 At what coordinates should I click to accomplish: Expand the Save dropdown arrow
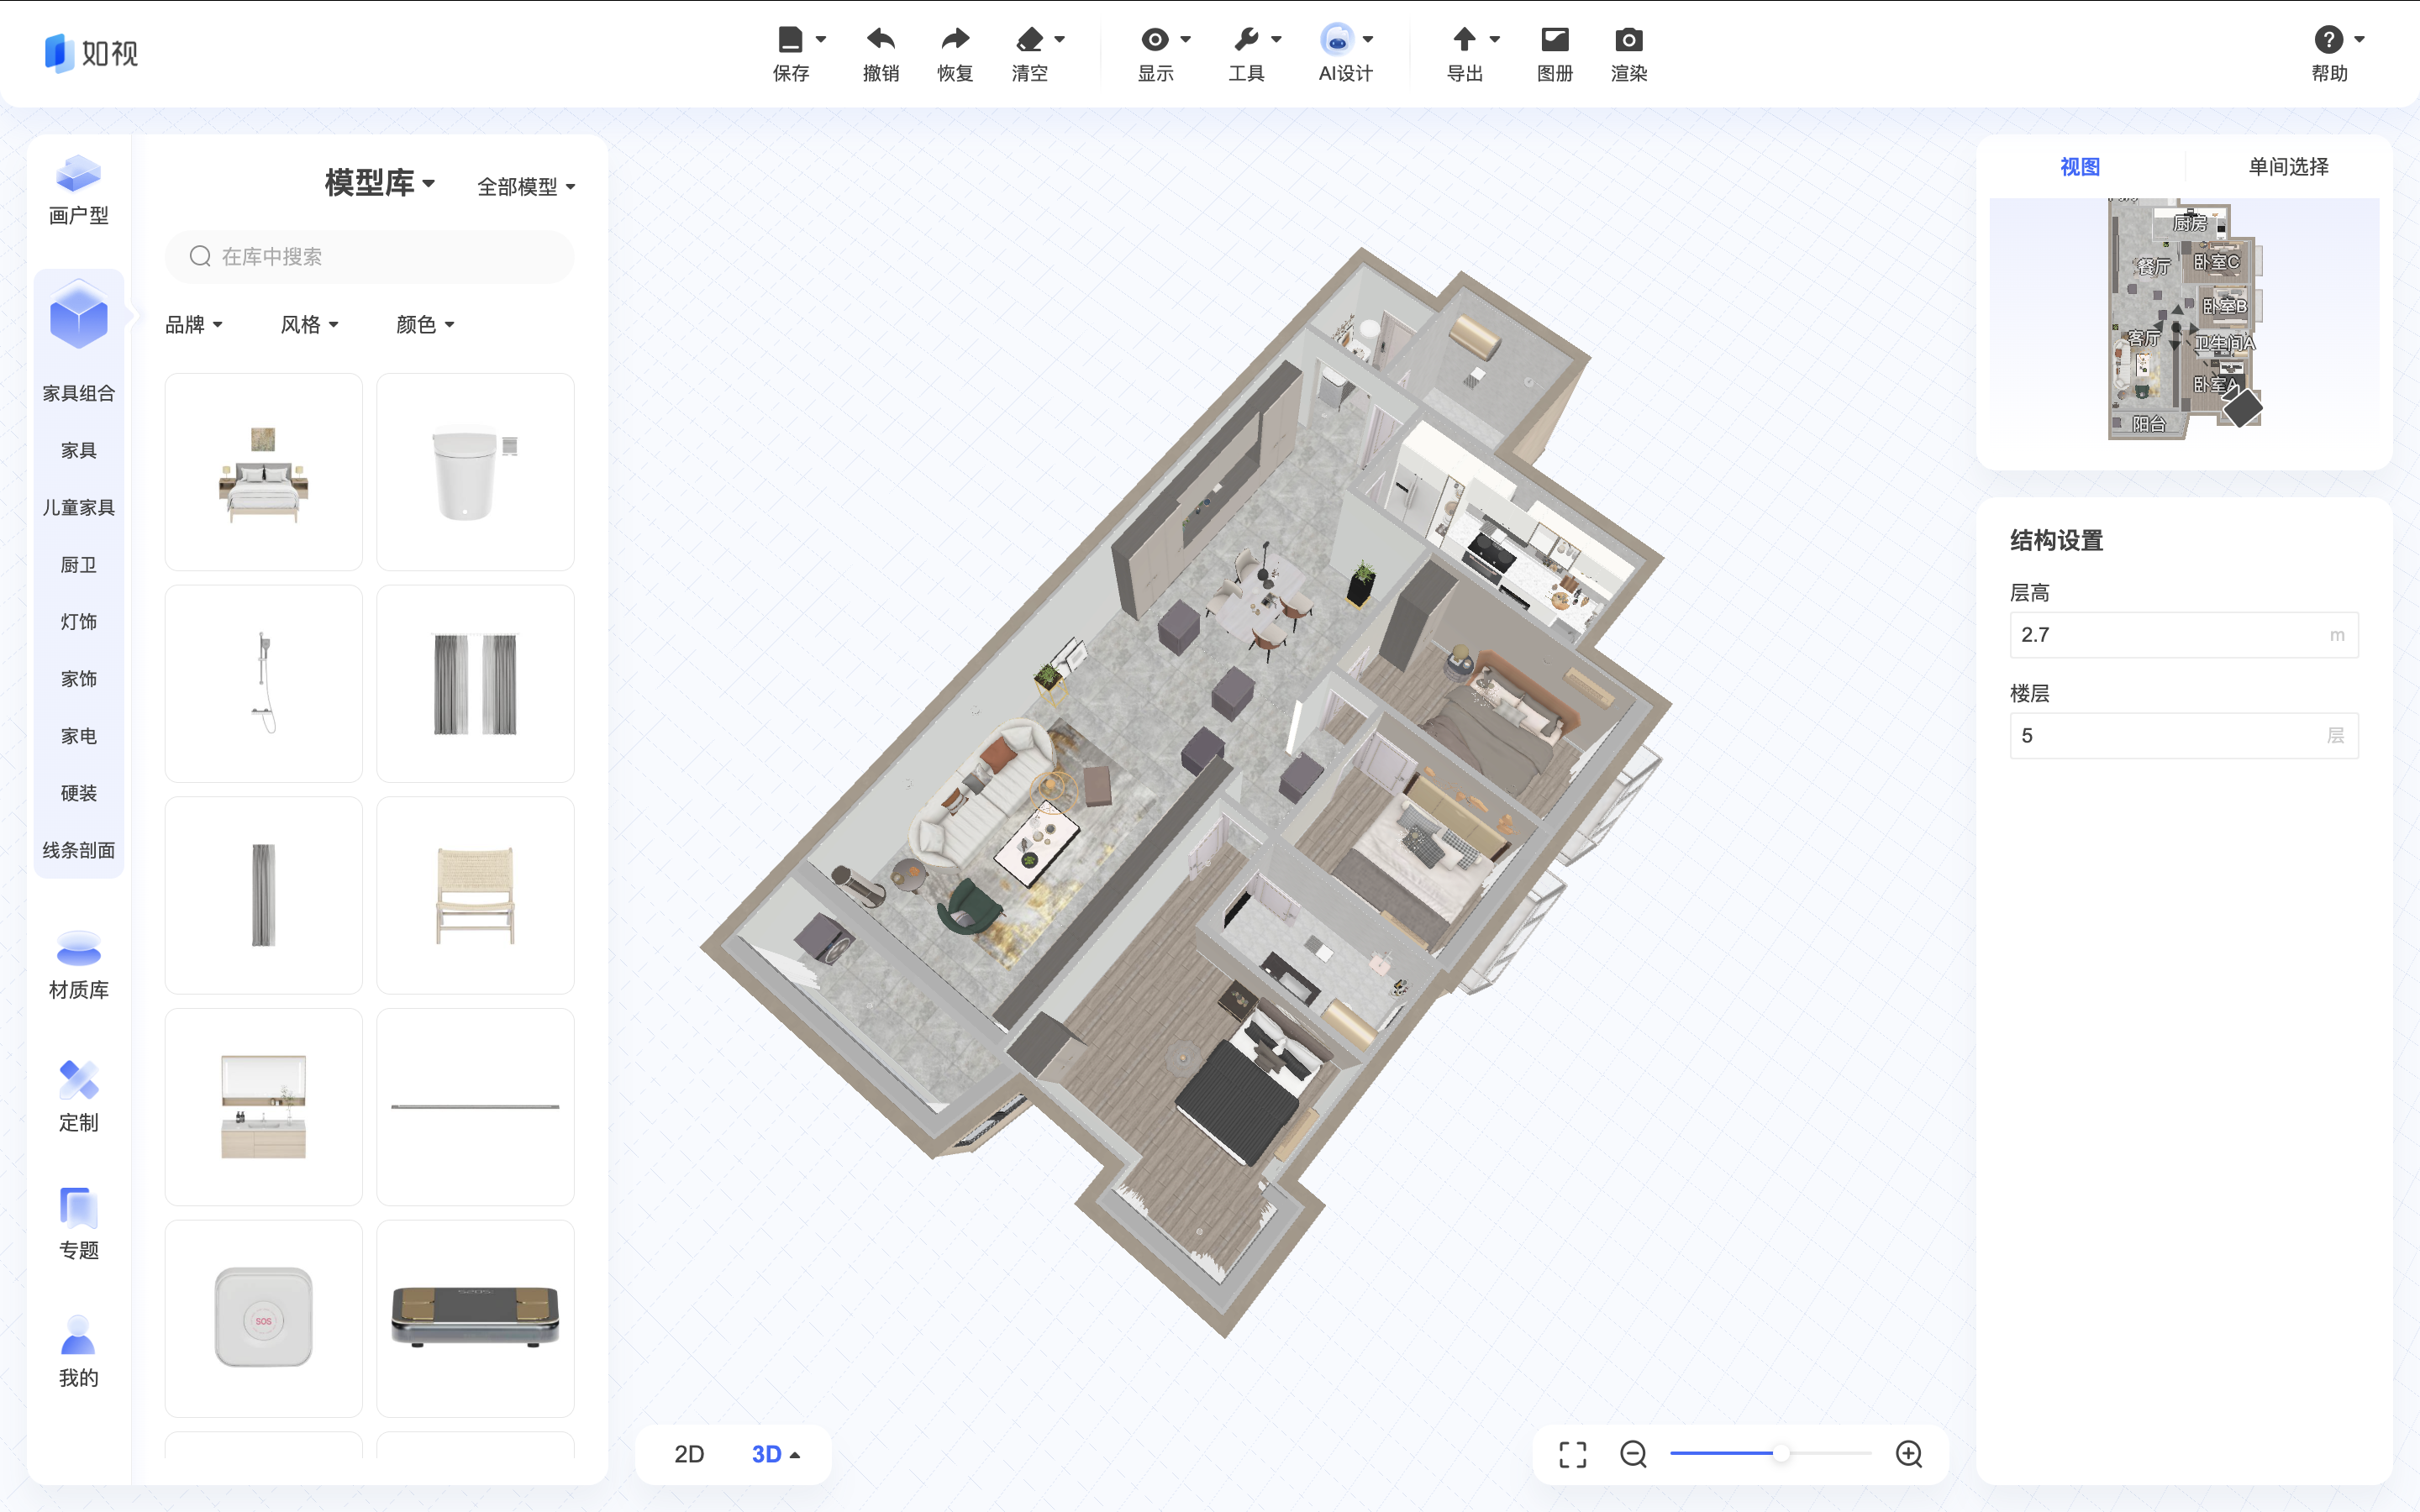point(821,40)
